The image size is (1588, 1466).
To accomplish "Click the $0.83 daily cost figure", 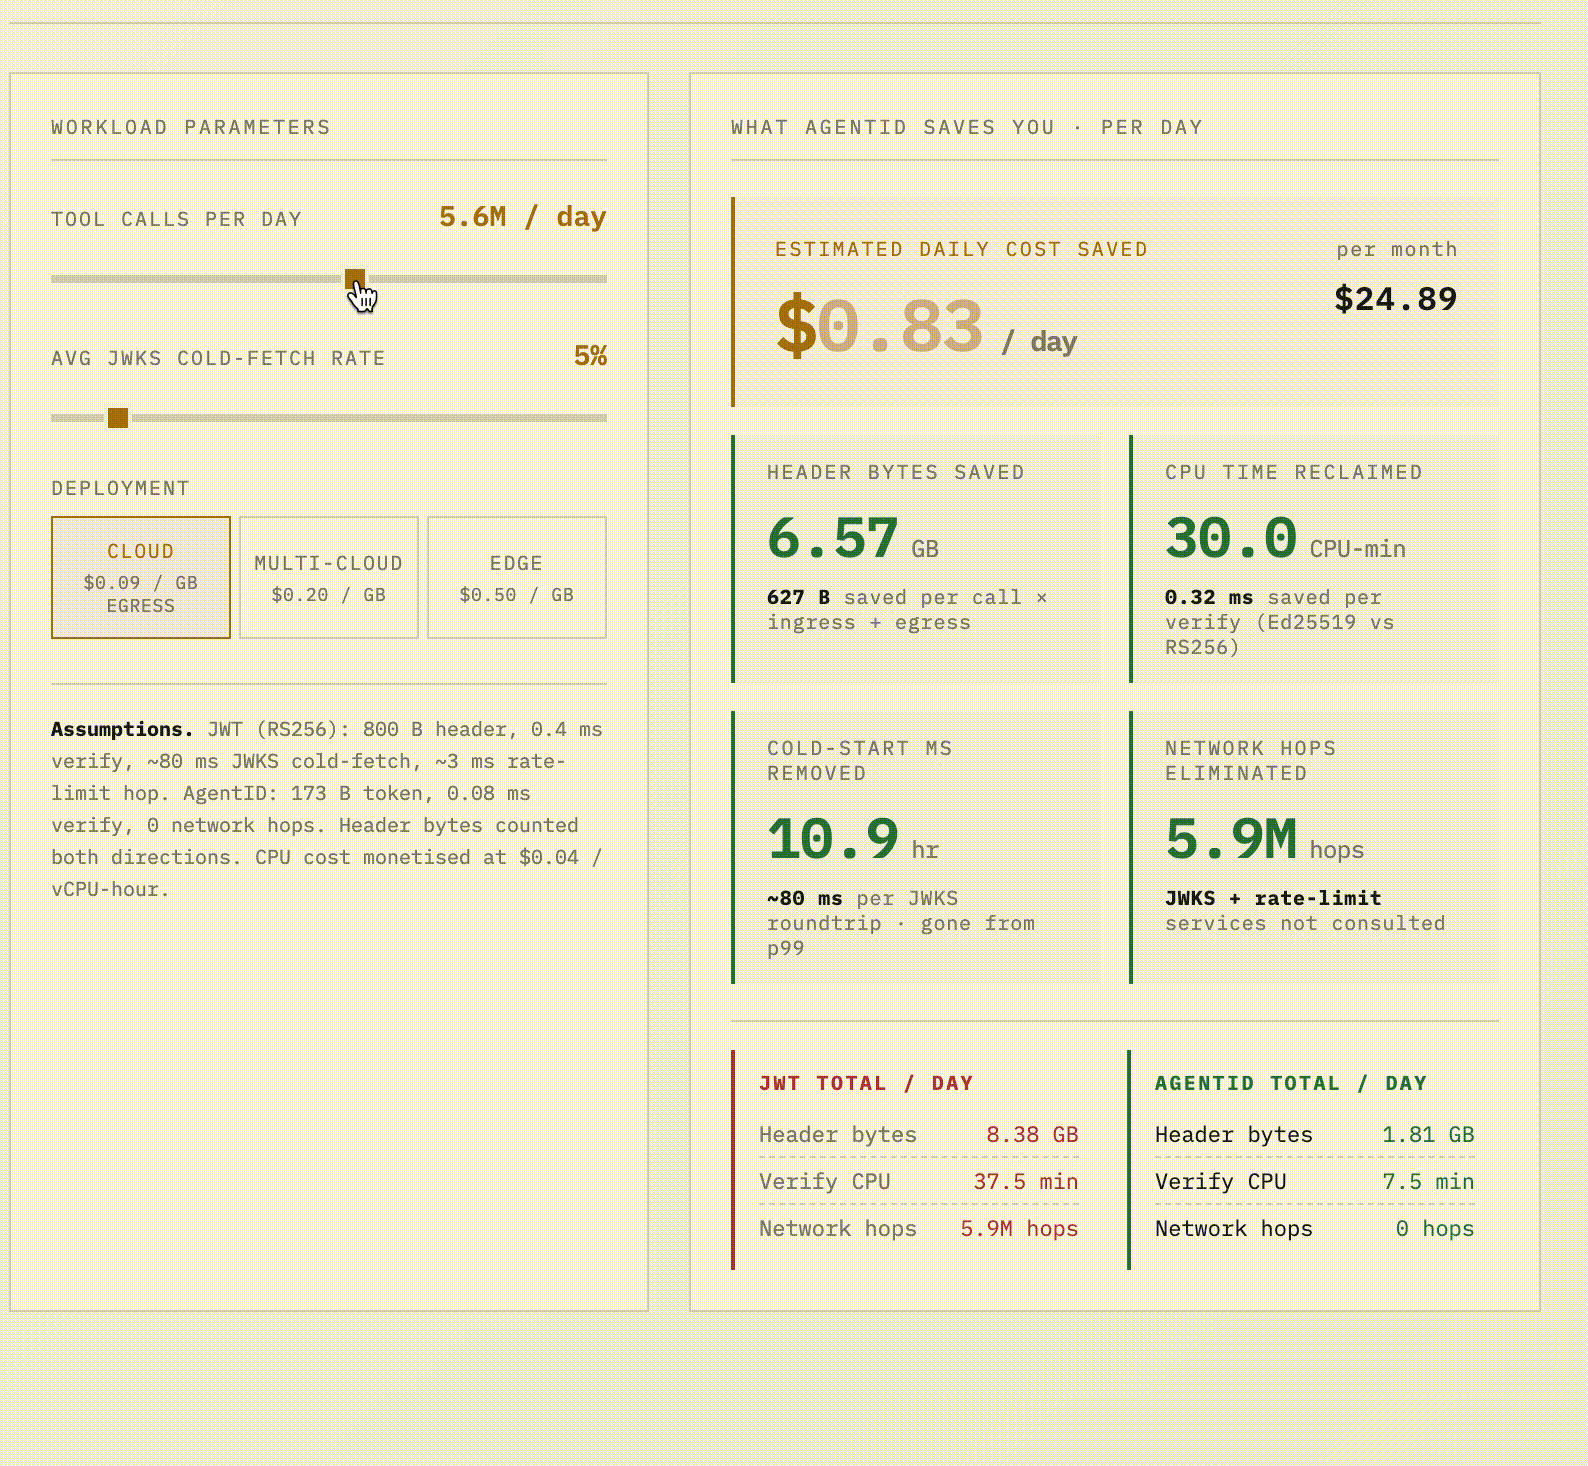I will tap(880, 326).
